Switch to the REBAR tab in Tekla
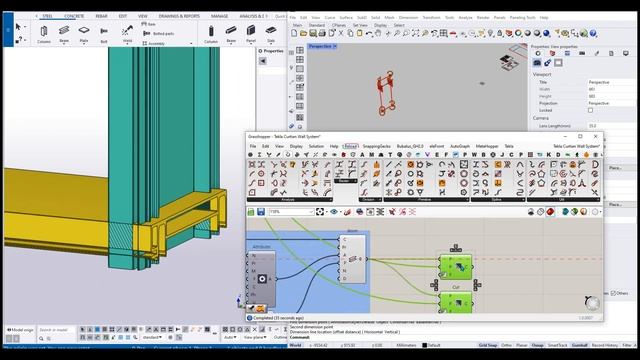Viewport: 640px width, 360px height. (x=101, y=16)
